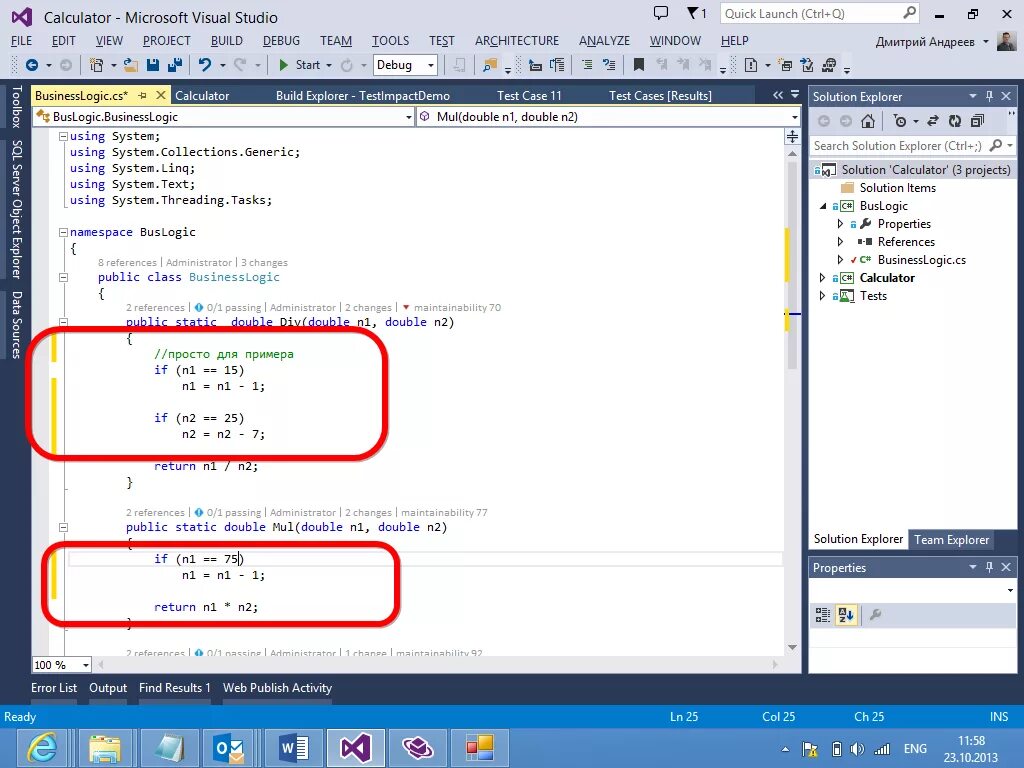Pin the Solution Explorer panel
Screen dimensions: 1024x768
989,95
